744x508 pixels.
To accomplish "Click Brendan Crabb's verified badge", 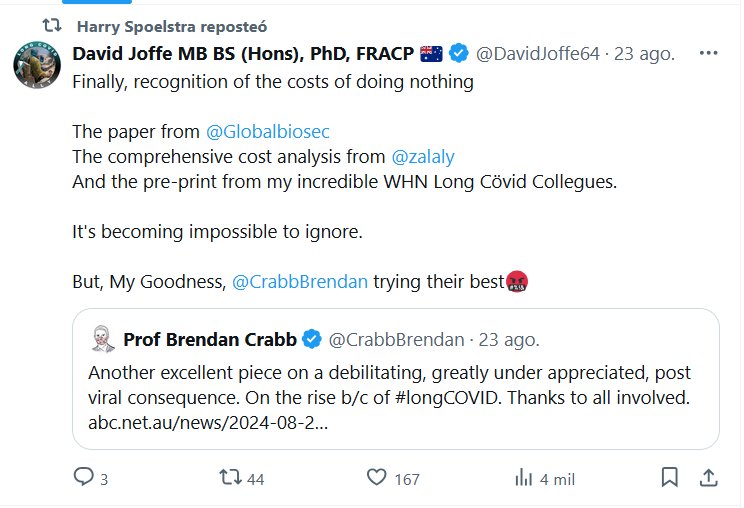I will (x=311, y=340).
